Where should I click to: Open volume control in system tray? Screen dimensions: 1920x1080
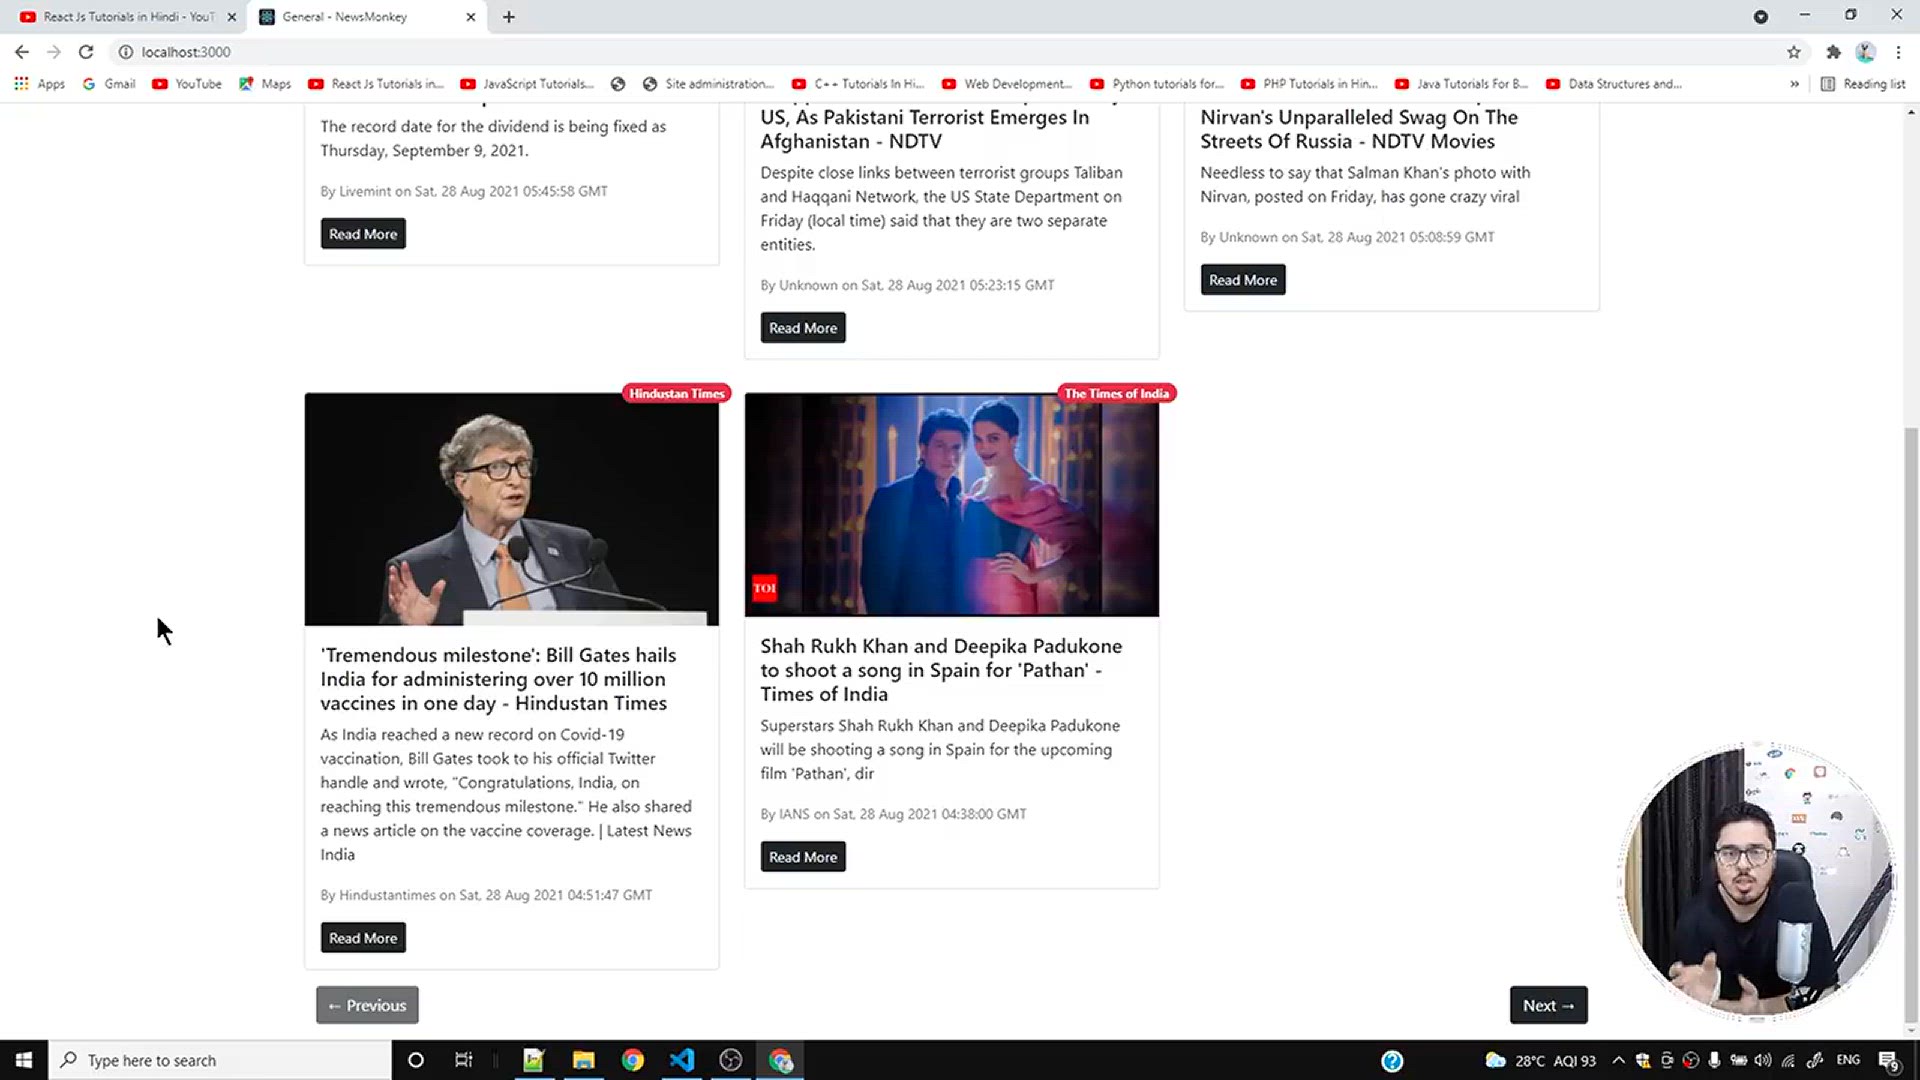coord(1763,1060)
